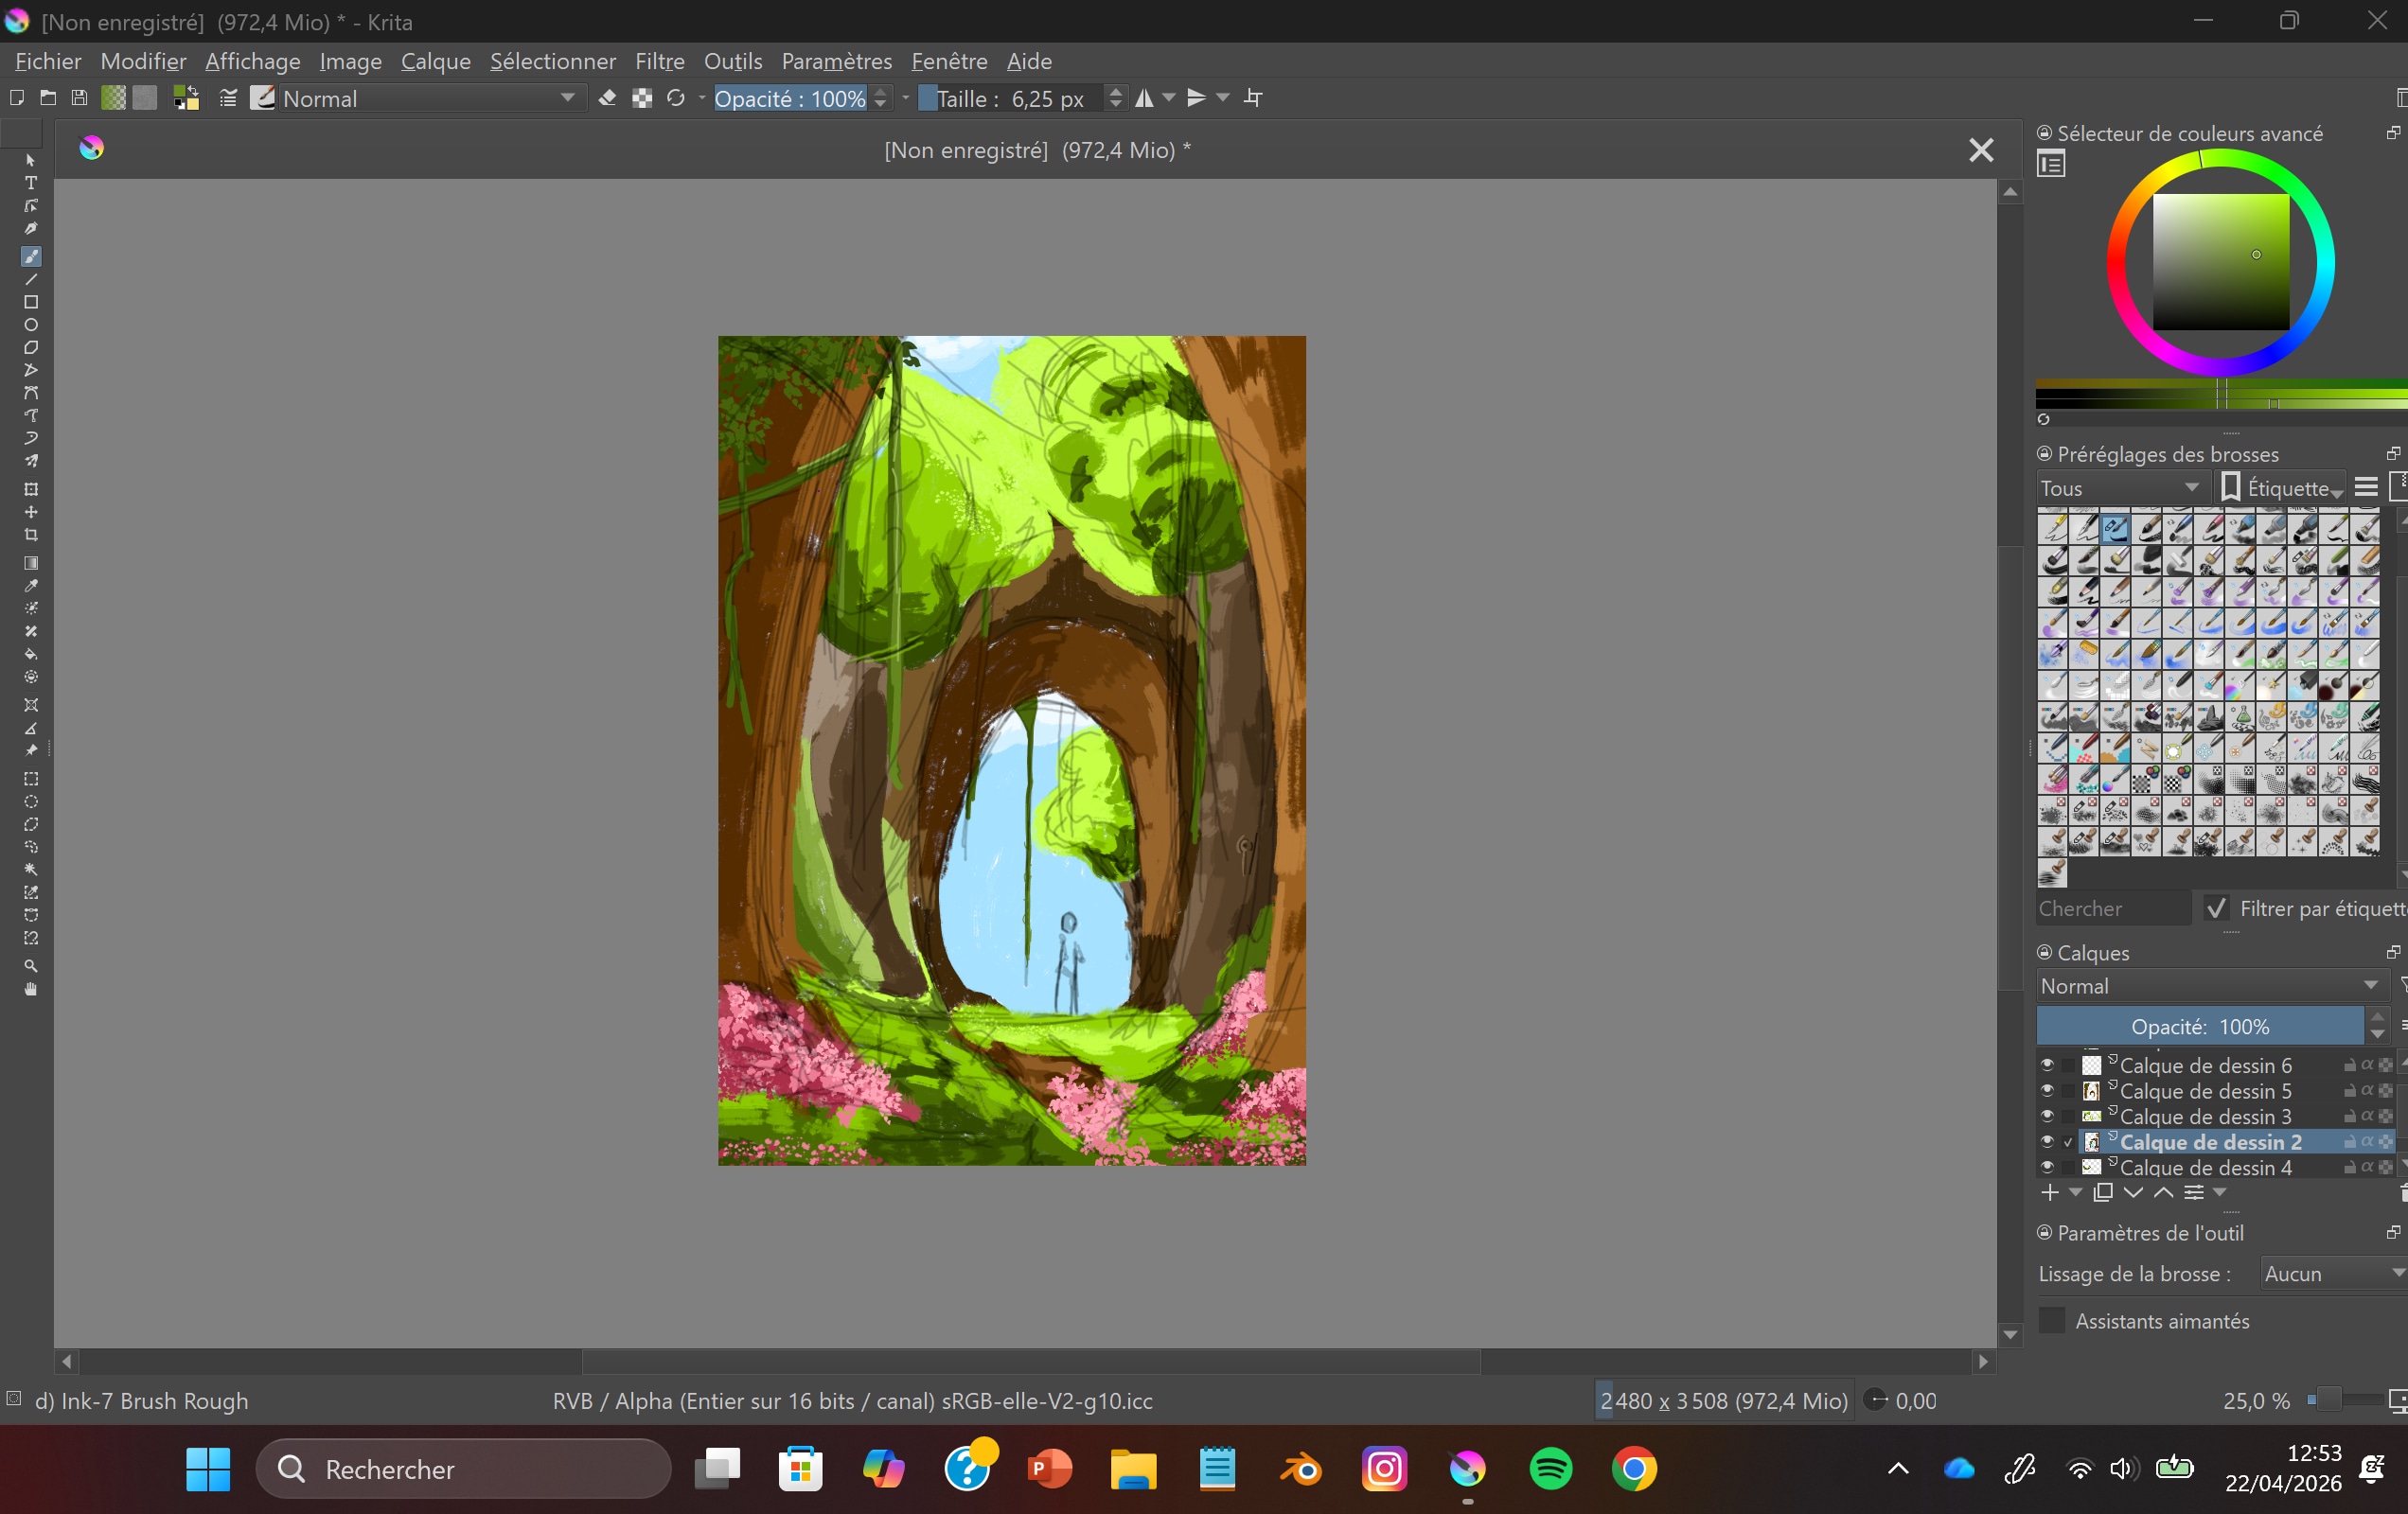
Task: Open the Calque menu
Action: 435,61
